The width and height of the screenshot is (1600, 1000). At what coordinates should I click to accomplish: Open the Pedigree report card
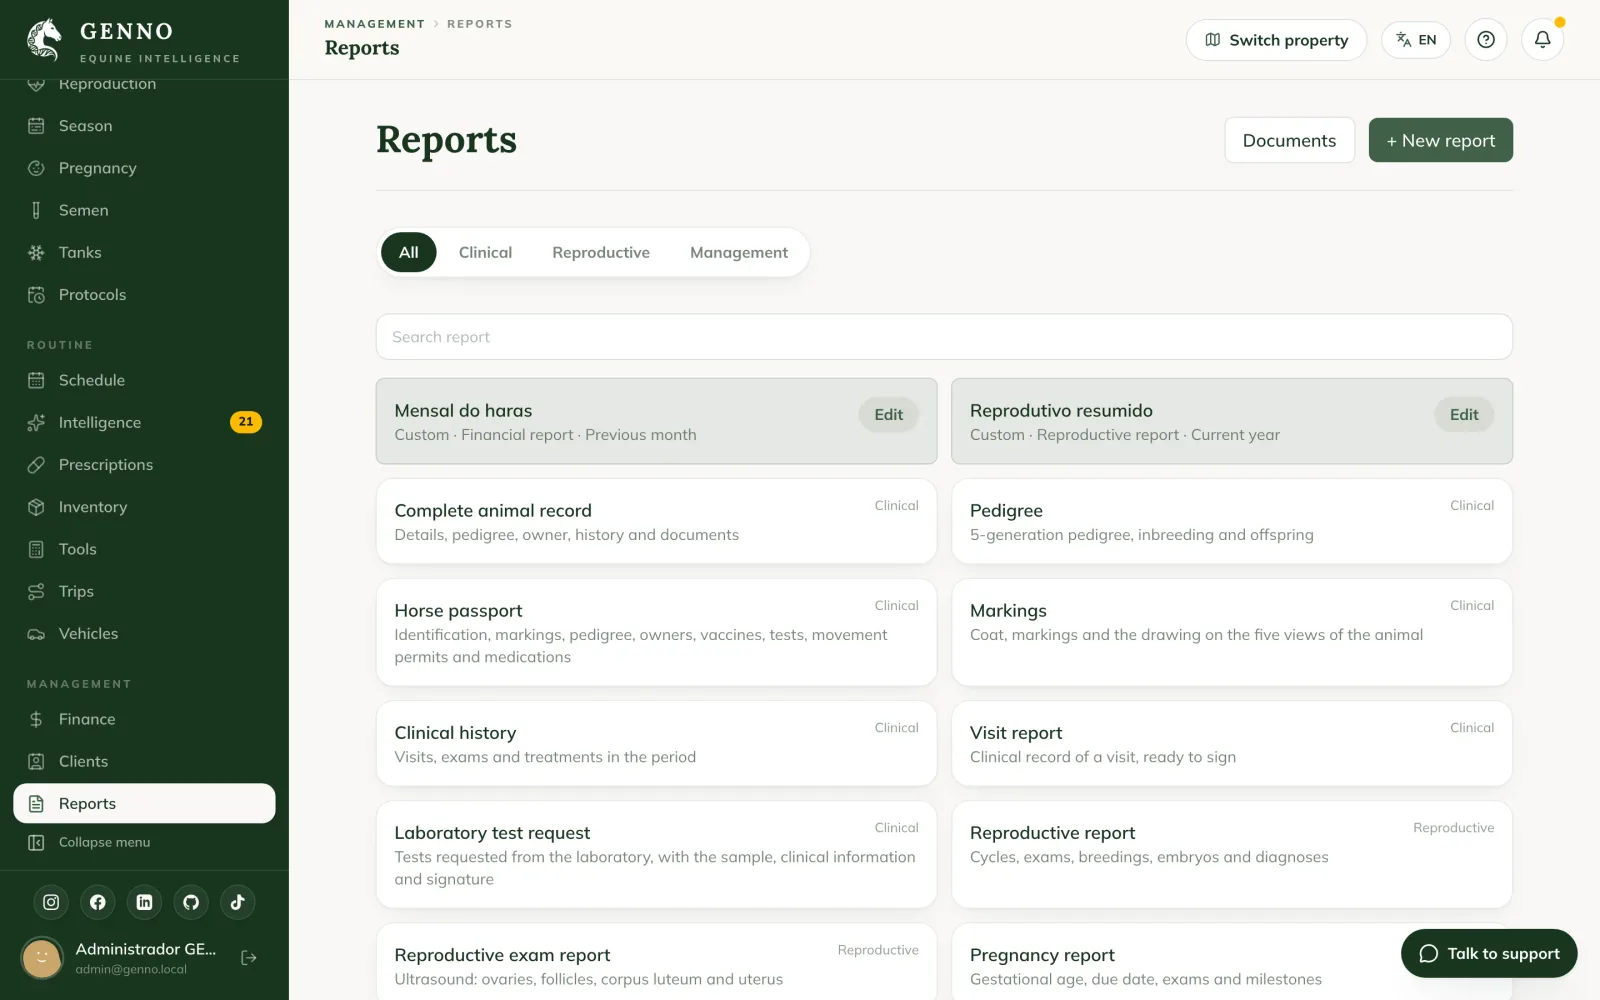[1232, 521]
